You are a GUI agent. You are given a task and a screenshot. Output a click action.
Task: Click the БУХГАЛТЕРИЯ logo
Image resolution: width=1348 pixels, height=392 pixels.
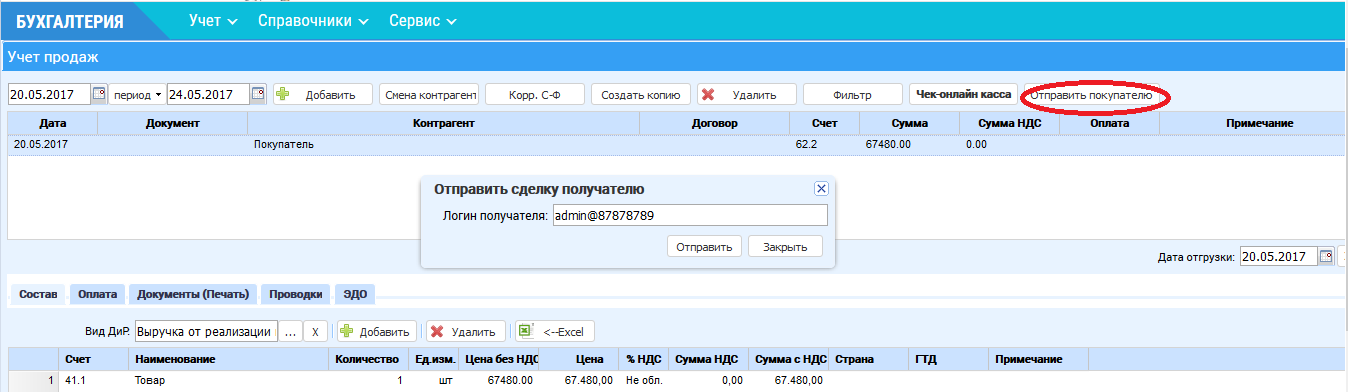click(x=70, y=21)
